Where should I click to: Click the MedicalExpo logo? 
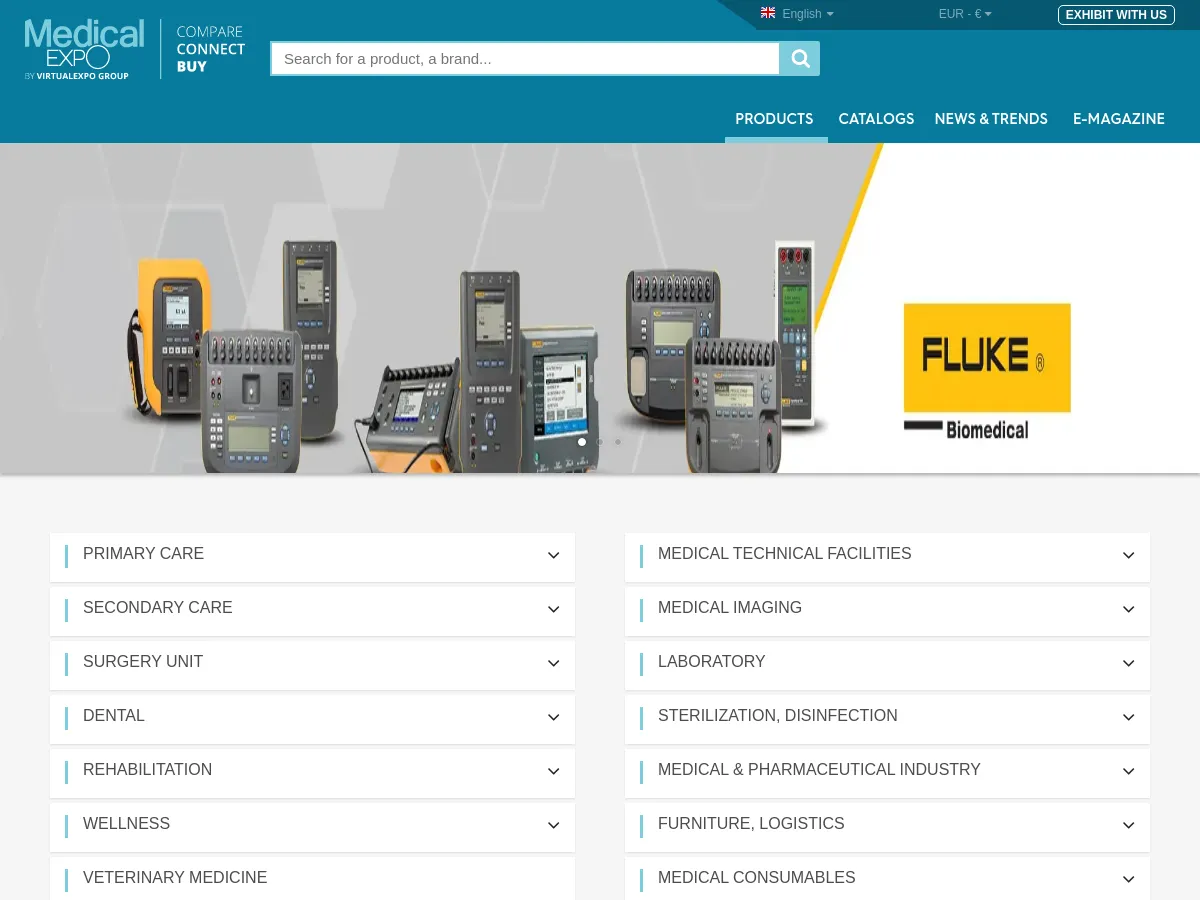pyautogui.click(x=85, y=49)
